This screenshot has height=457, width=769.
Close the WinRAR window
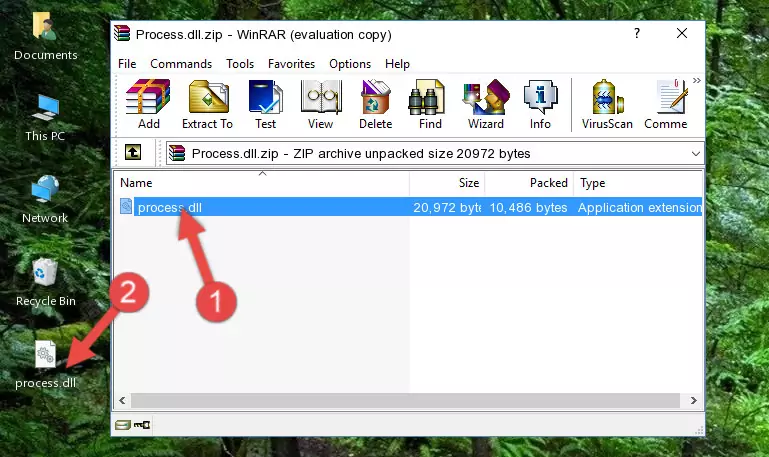[682, 33]
